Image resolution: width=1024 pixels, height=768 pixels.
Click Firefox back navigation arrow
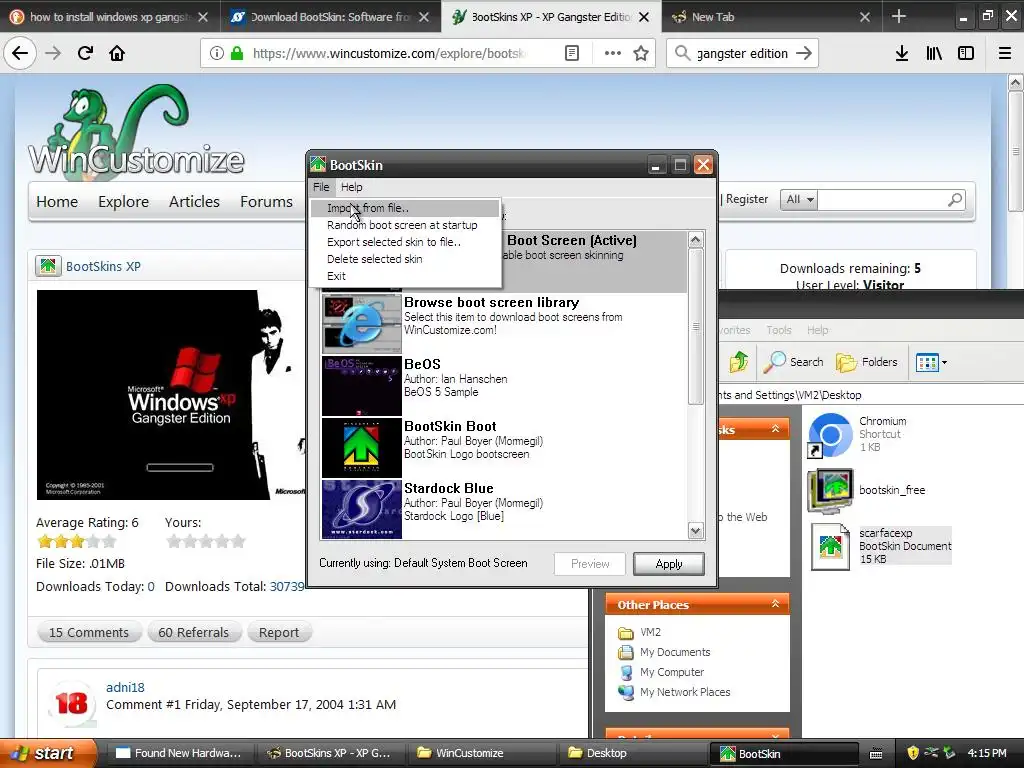20,53
